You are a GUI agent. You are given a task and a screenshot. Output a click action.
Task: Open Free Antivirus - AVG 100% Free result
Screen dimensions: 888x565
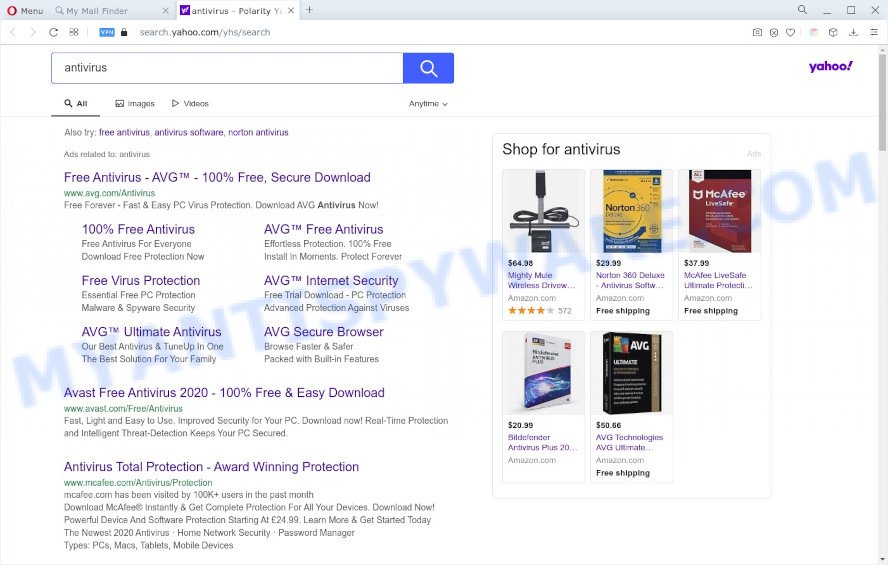click(x=217, y=177)
